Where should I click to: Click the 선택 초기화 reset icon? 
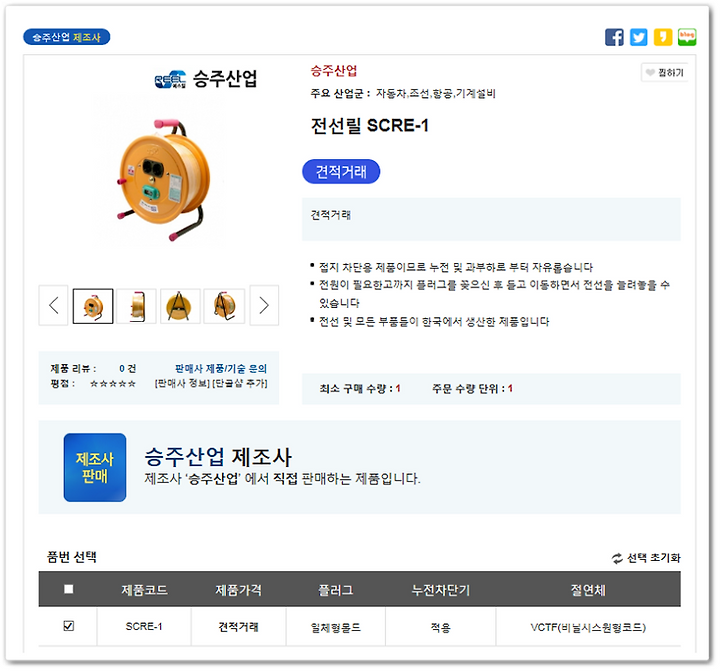pos(617,558)
